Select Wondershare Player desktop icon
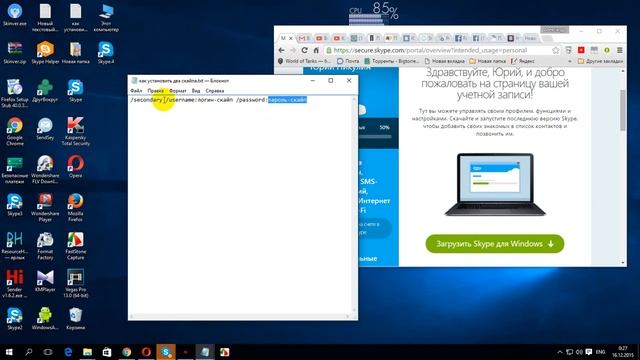The height and width of the screenshot is (360, 640). pos(45,207)
